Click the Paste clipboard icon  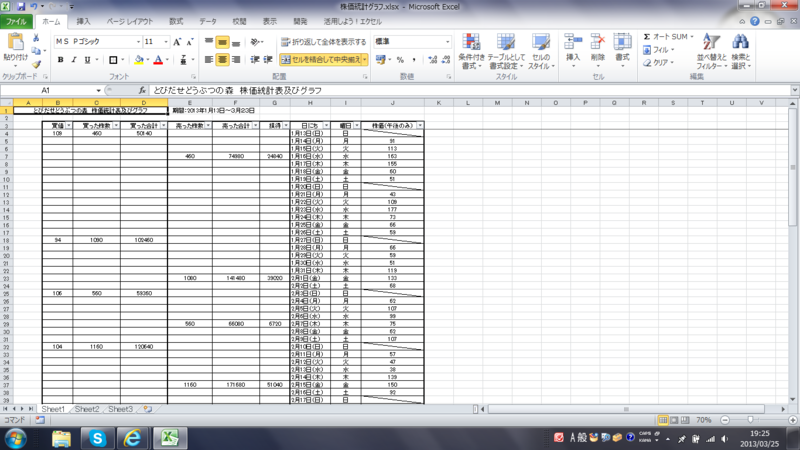click(15, 42)
